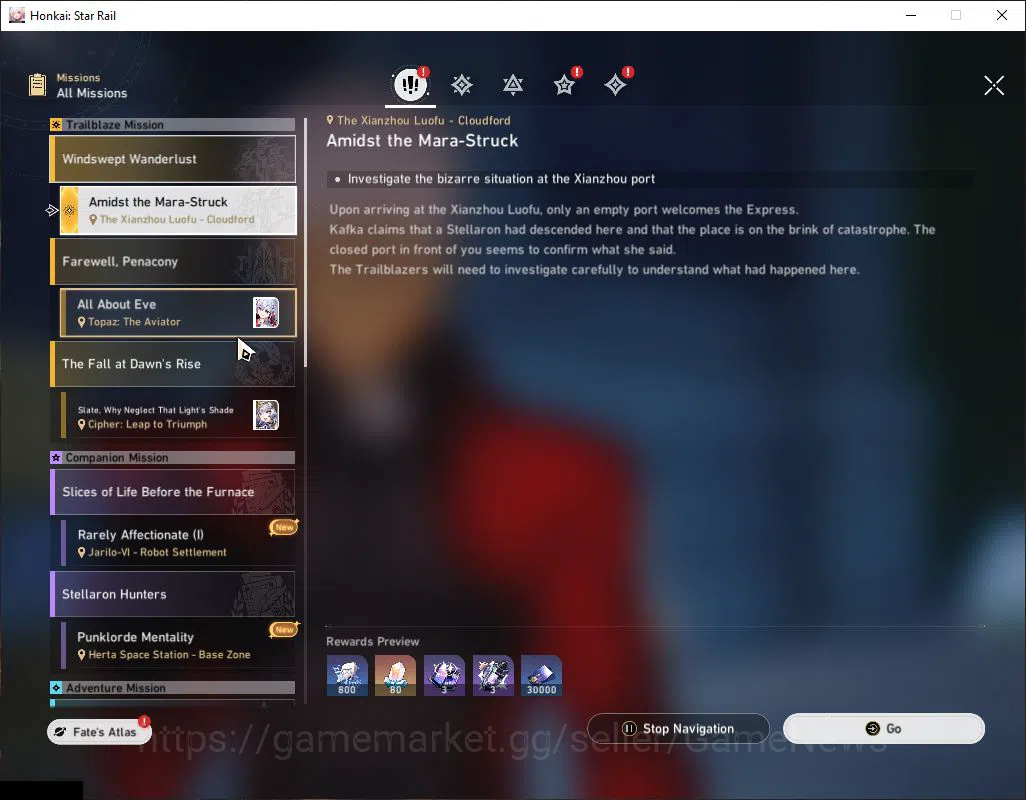Screen dimensions: 1026x800
Task: Click Cipher: Leap to Triumph location text
Action: tap(147, 425)
